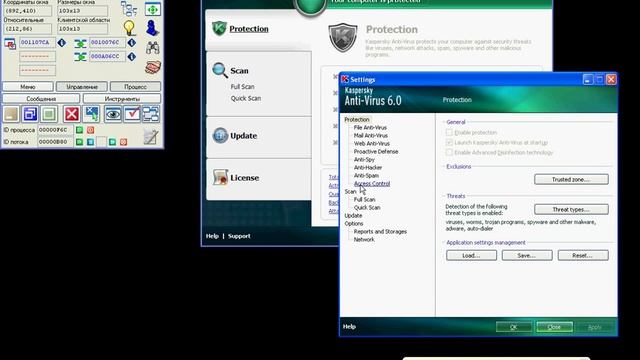The image size is (640, 360).
Task: Click the Threat types... button
Action: click(x=571, y=209)
